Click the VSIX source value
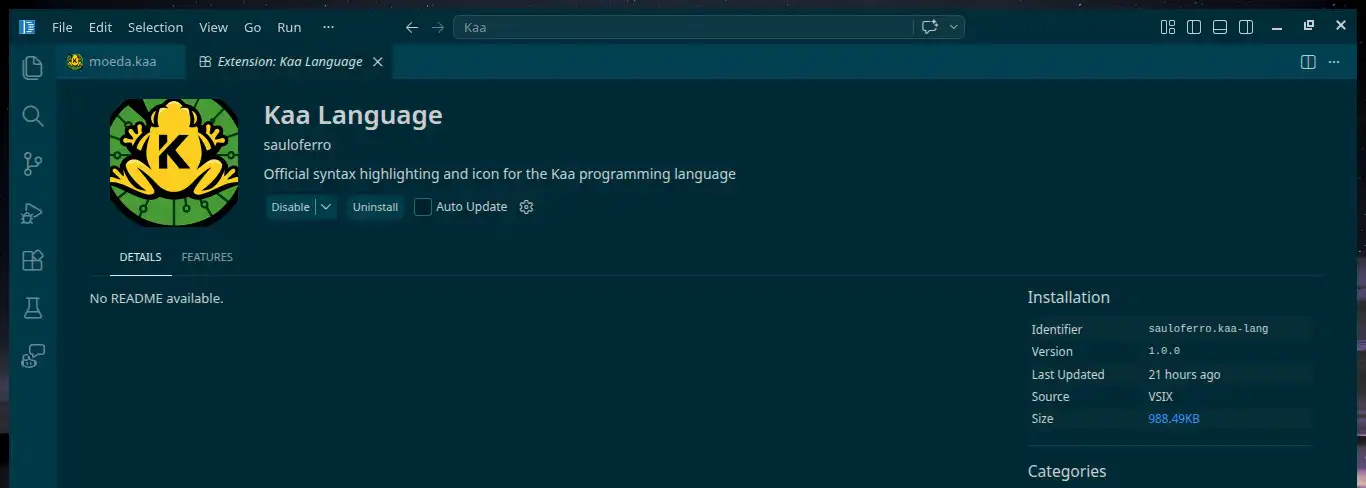The image size is (1366, 488). [x=1162, y=397]
